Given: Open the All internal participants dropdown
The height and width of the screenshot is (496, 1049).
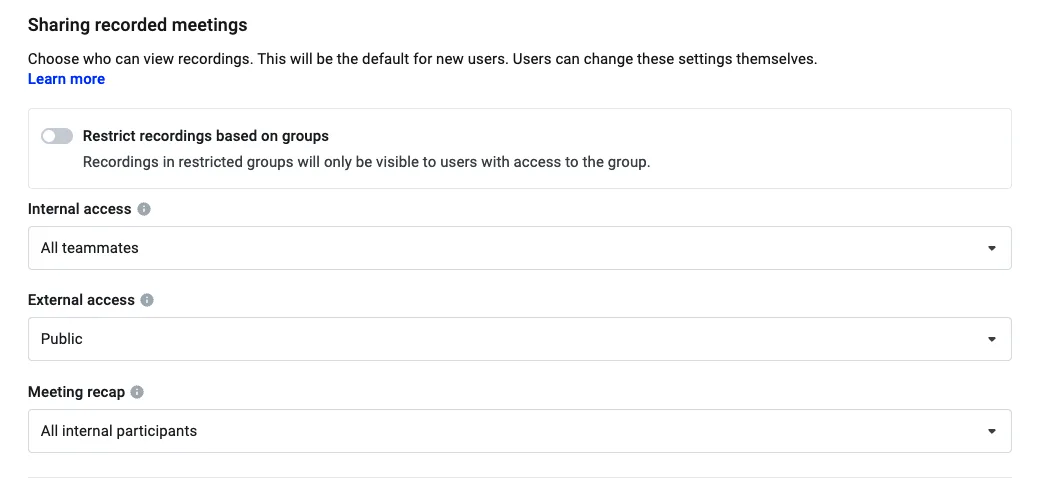Looking at the screenshot, I should (520, 431).
